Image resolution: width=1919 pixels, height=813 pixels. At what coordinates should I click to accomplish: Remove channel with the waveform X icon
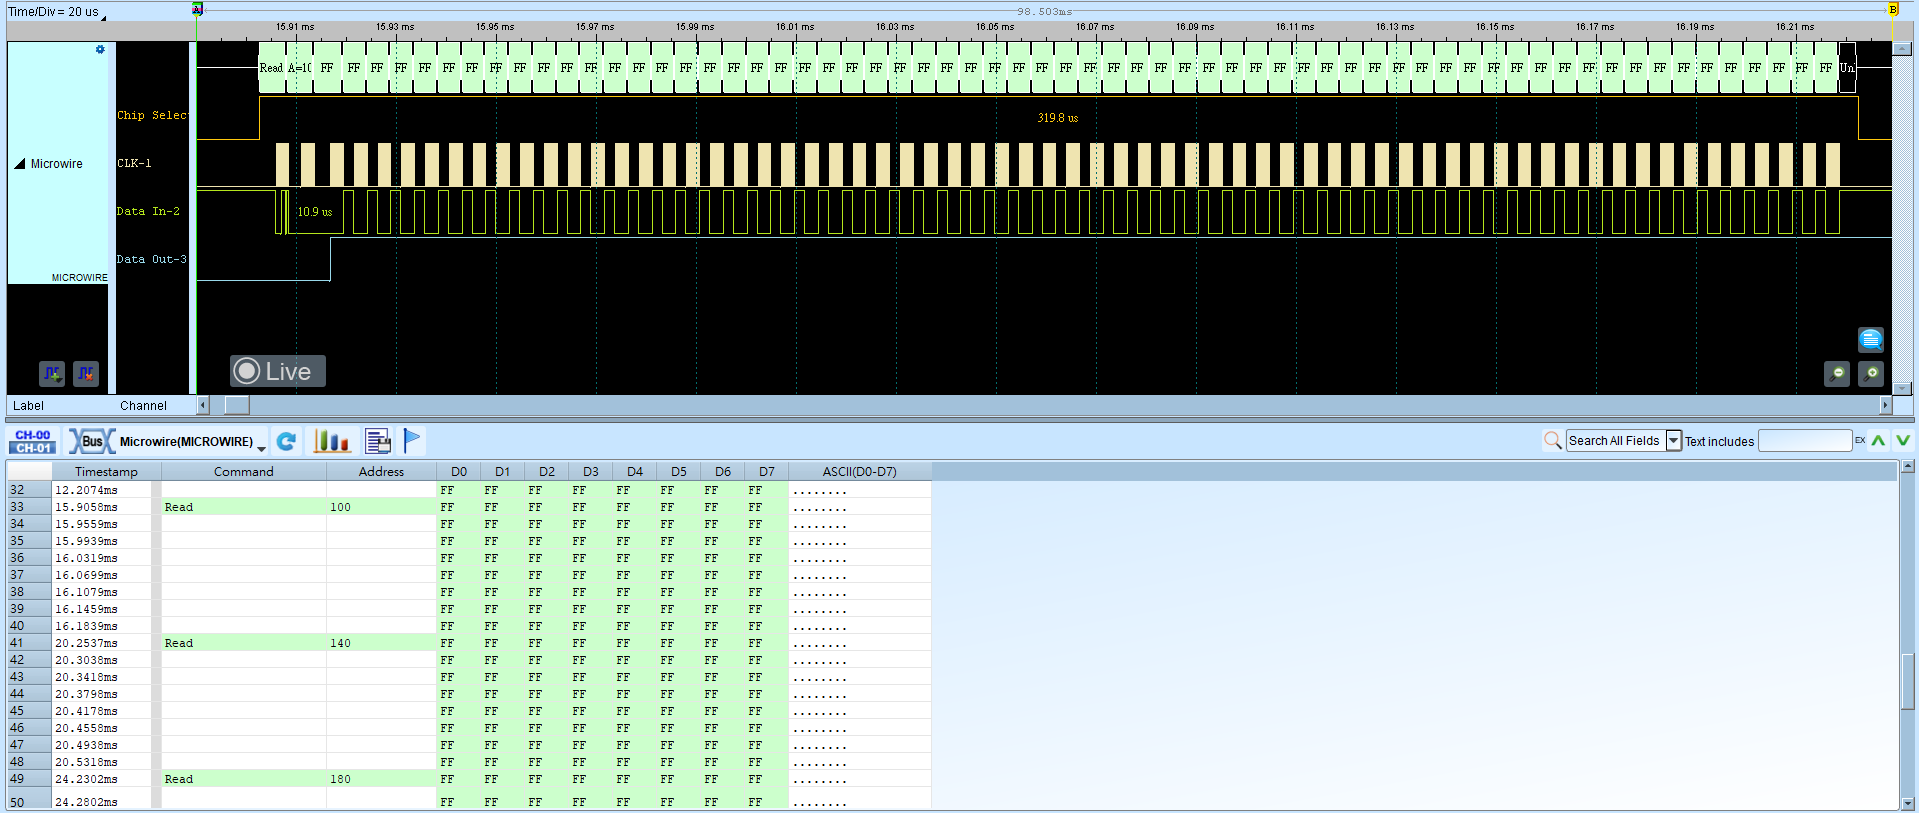click(x=86, y=374)
